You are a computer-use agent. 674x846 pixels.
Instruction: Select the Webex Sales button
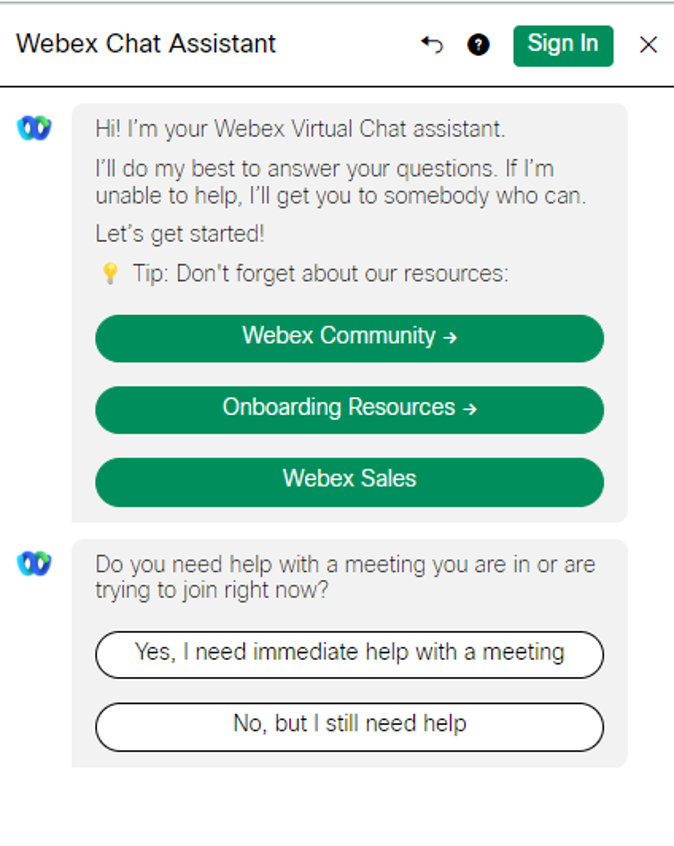tap(349, 479)
